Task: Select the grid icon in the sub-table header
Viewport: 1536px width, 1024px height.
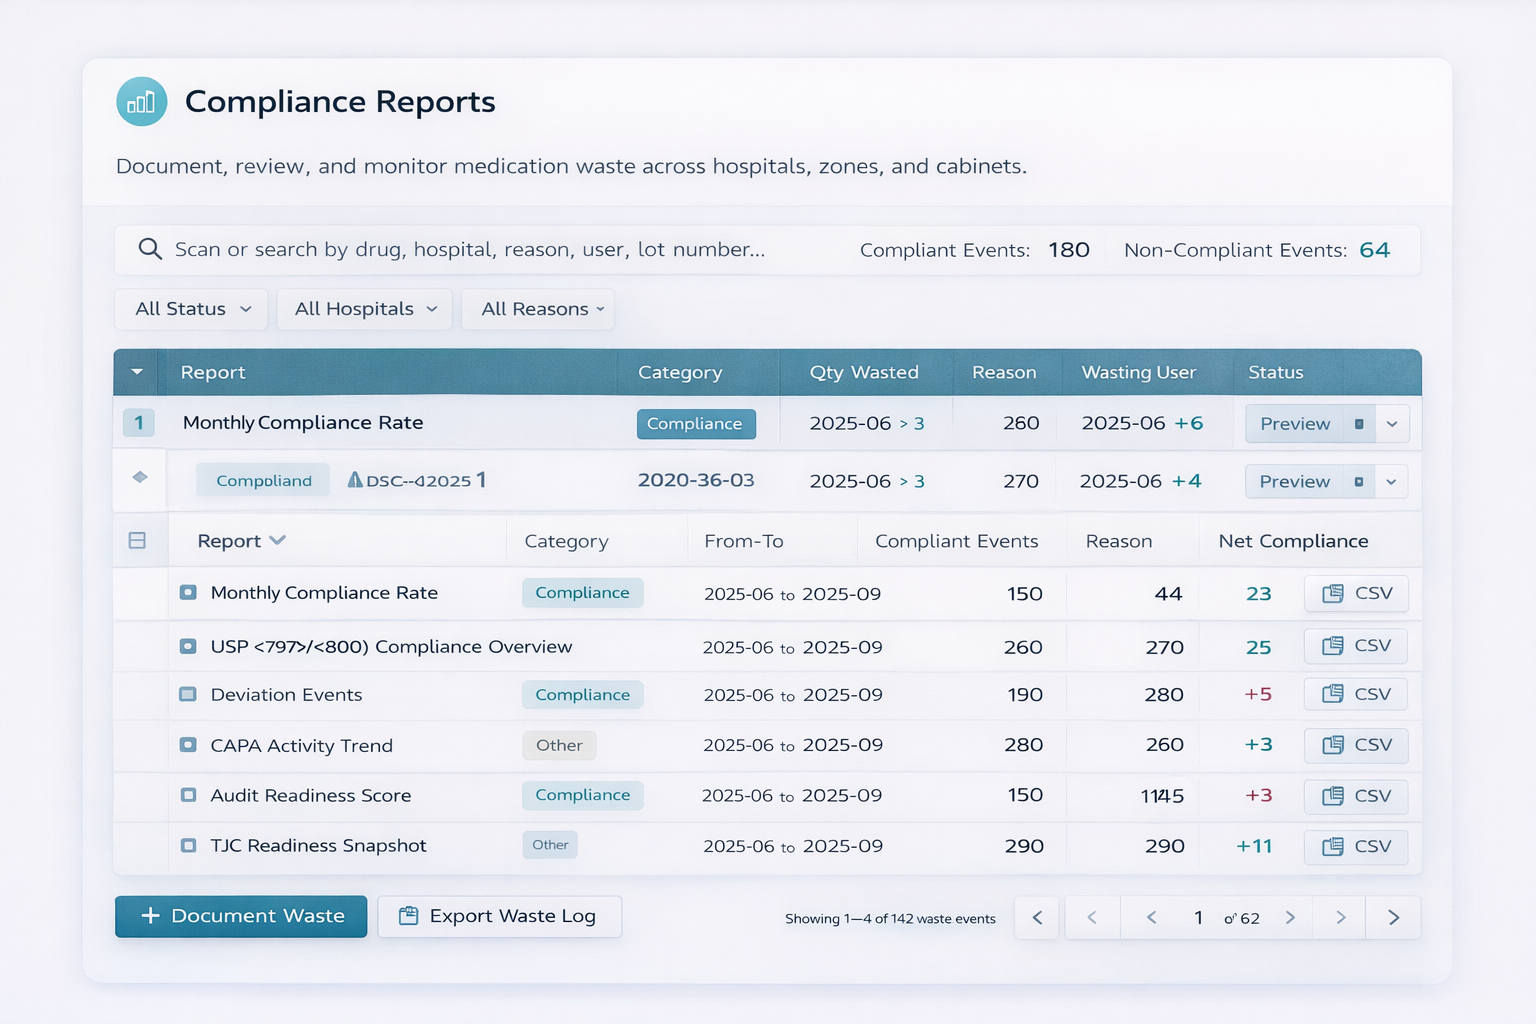Action: point(139,540)
